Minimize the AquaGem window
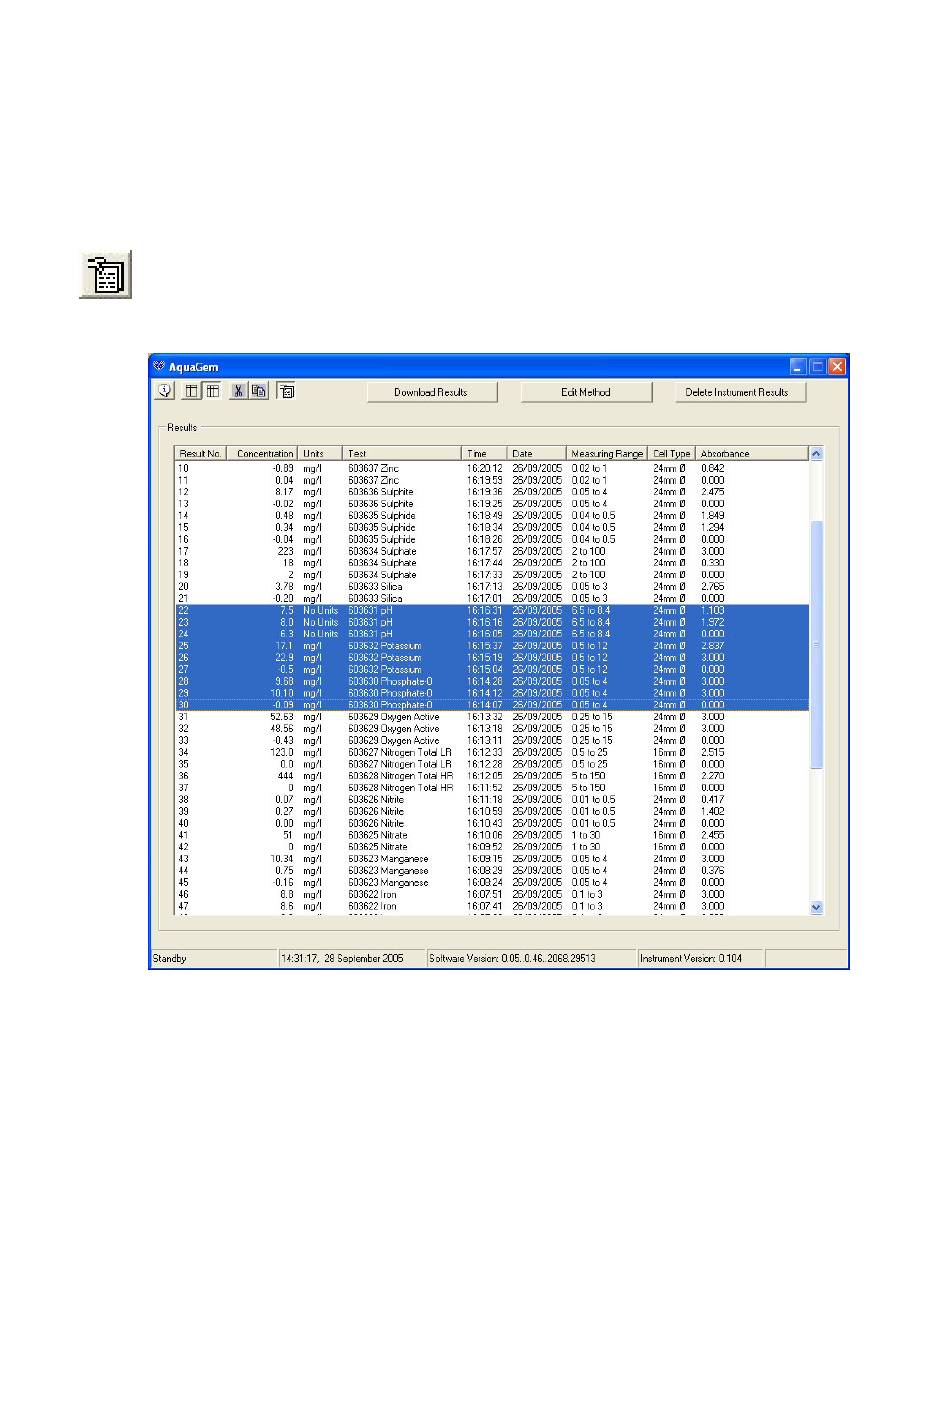 [798, 366]
